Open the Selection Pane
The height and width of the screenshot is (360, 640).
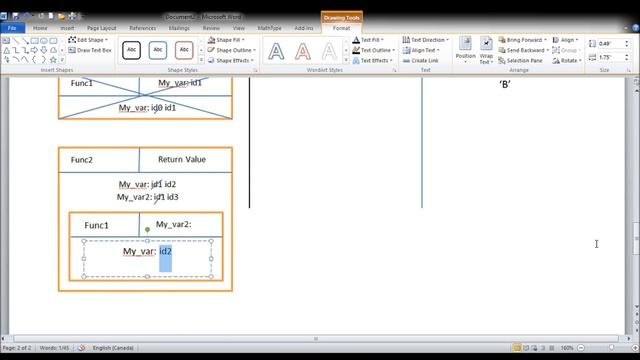pos(520,60)
